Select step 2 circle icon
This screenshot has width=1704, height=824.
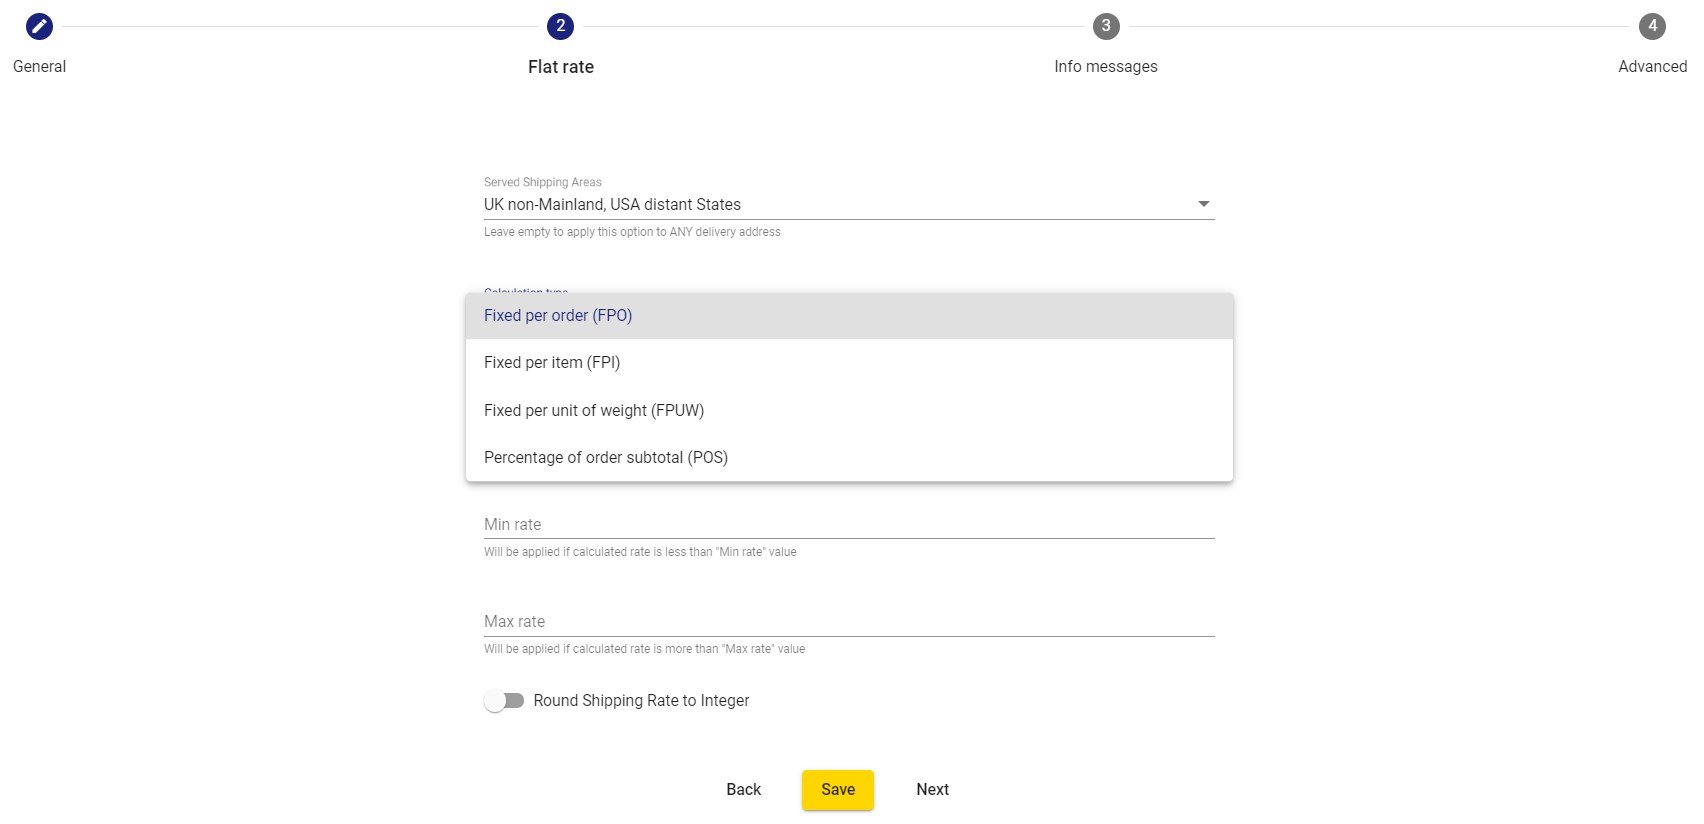pyautogui.click(x=560, y=26)
